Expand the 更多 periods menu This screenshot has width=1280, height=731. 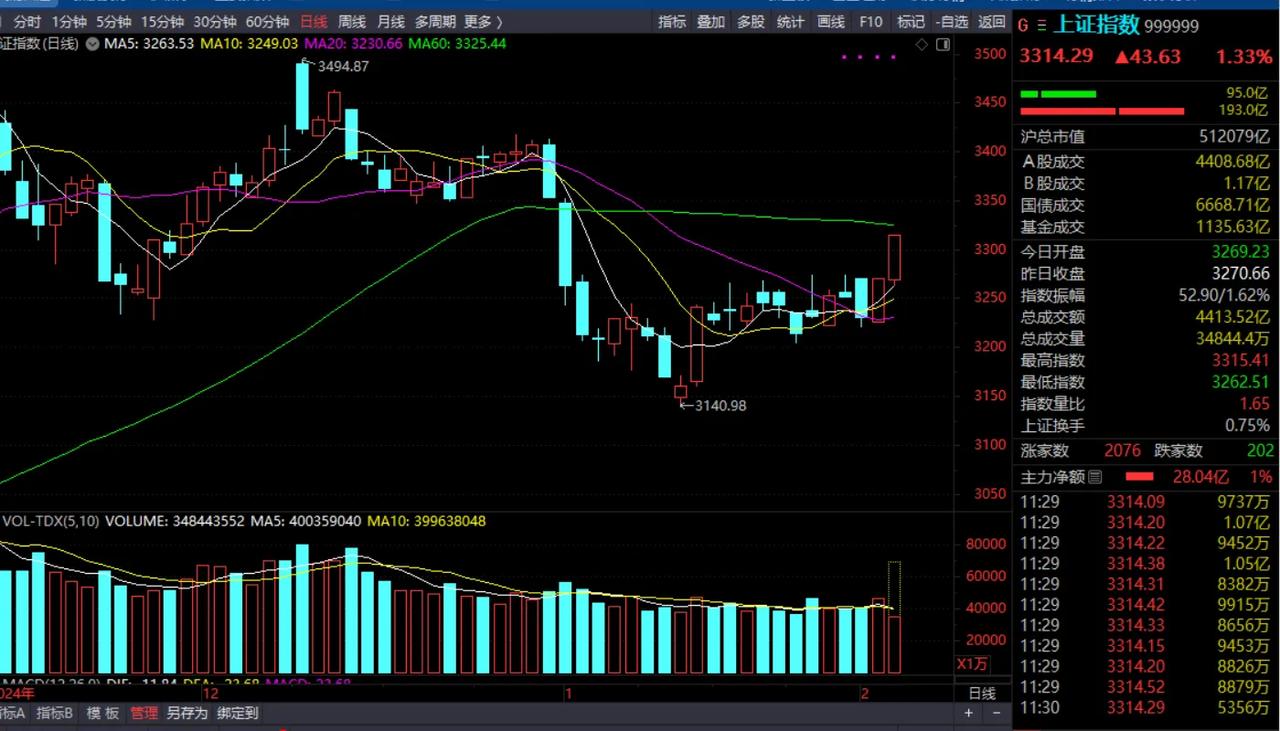pos(483,21)
